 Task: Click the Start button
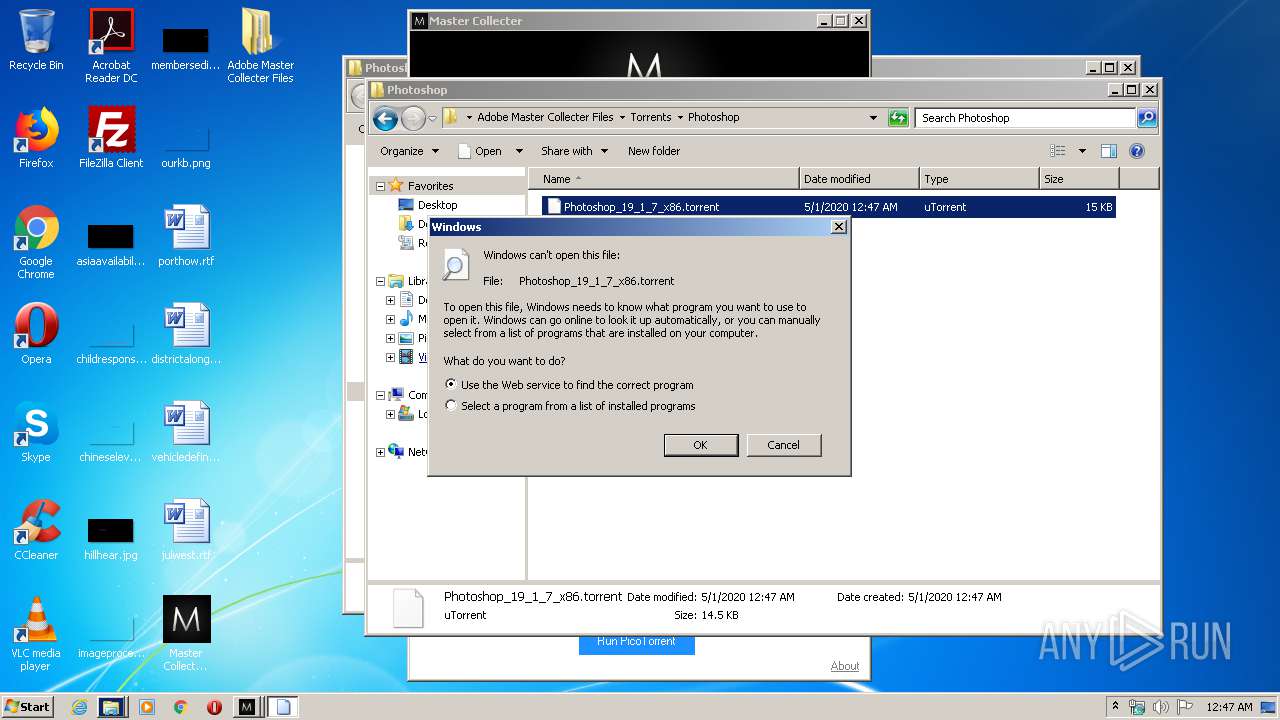[28, 707]
